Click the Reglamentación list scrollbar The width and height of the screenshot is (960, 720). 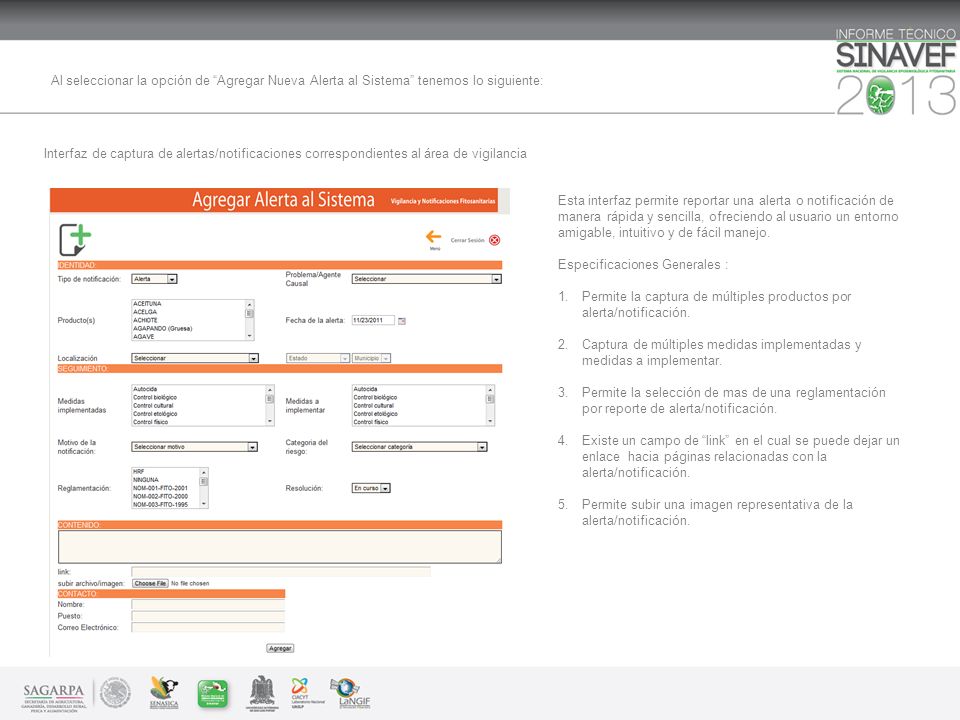204,488
